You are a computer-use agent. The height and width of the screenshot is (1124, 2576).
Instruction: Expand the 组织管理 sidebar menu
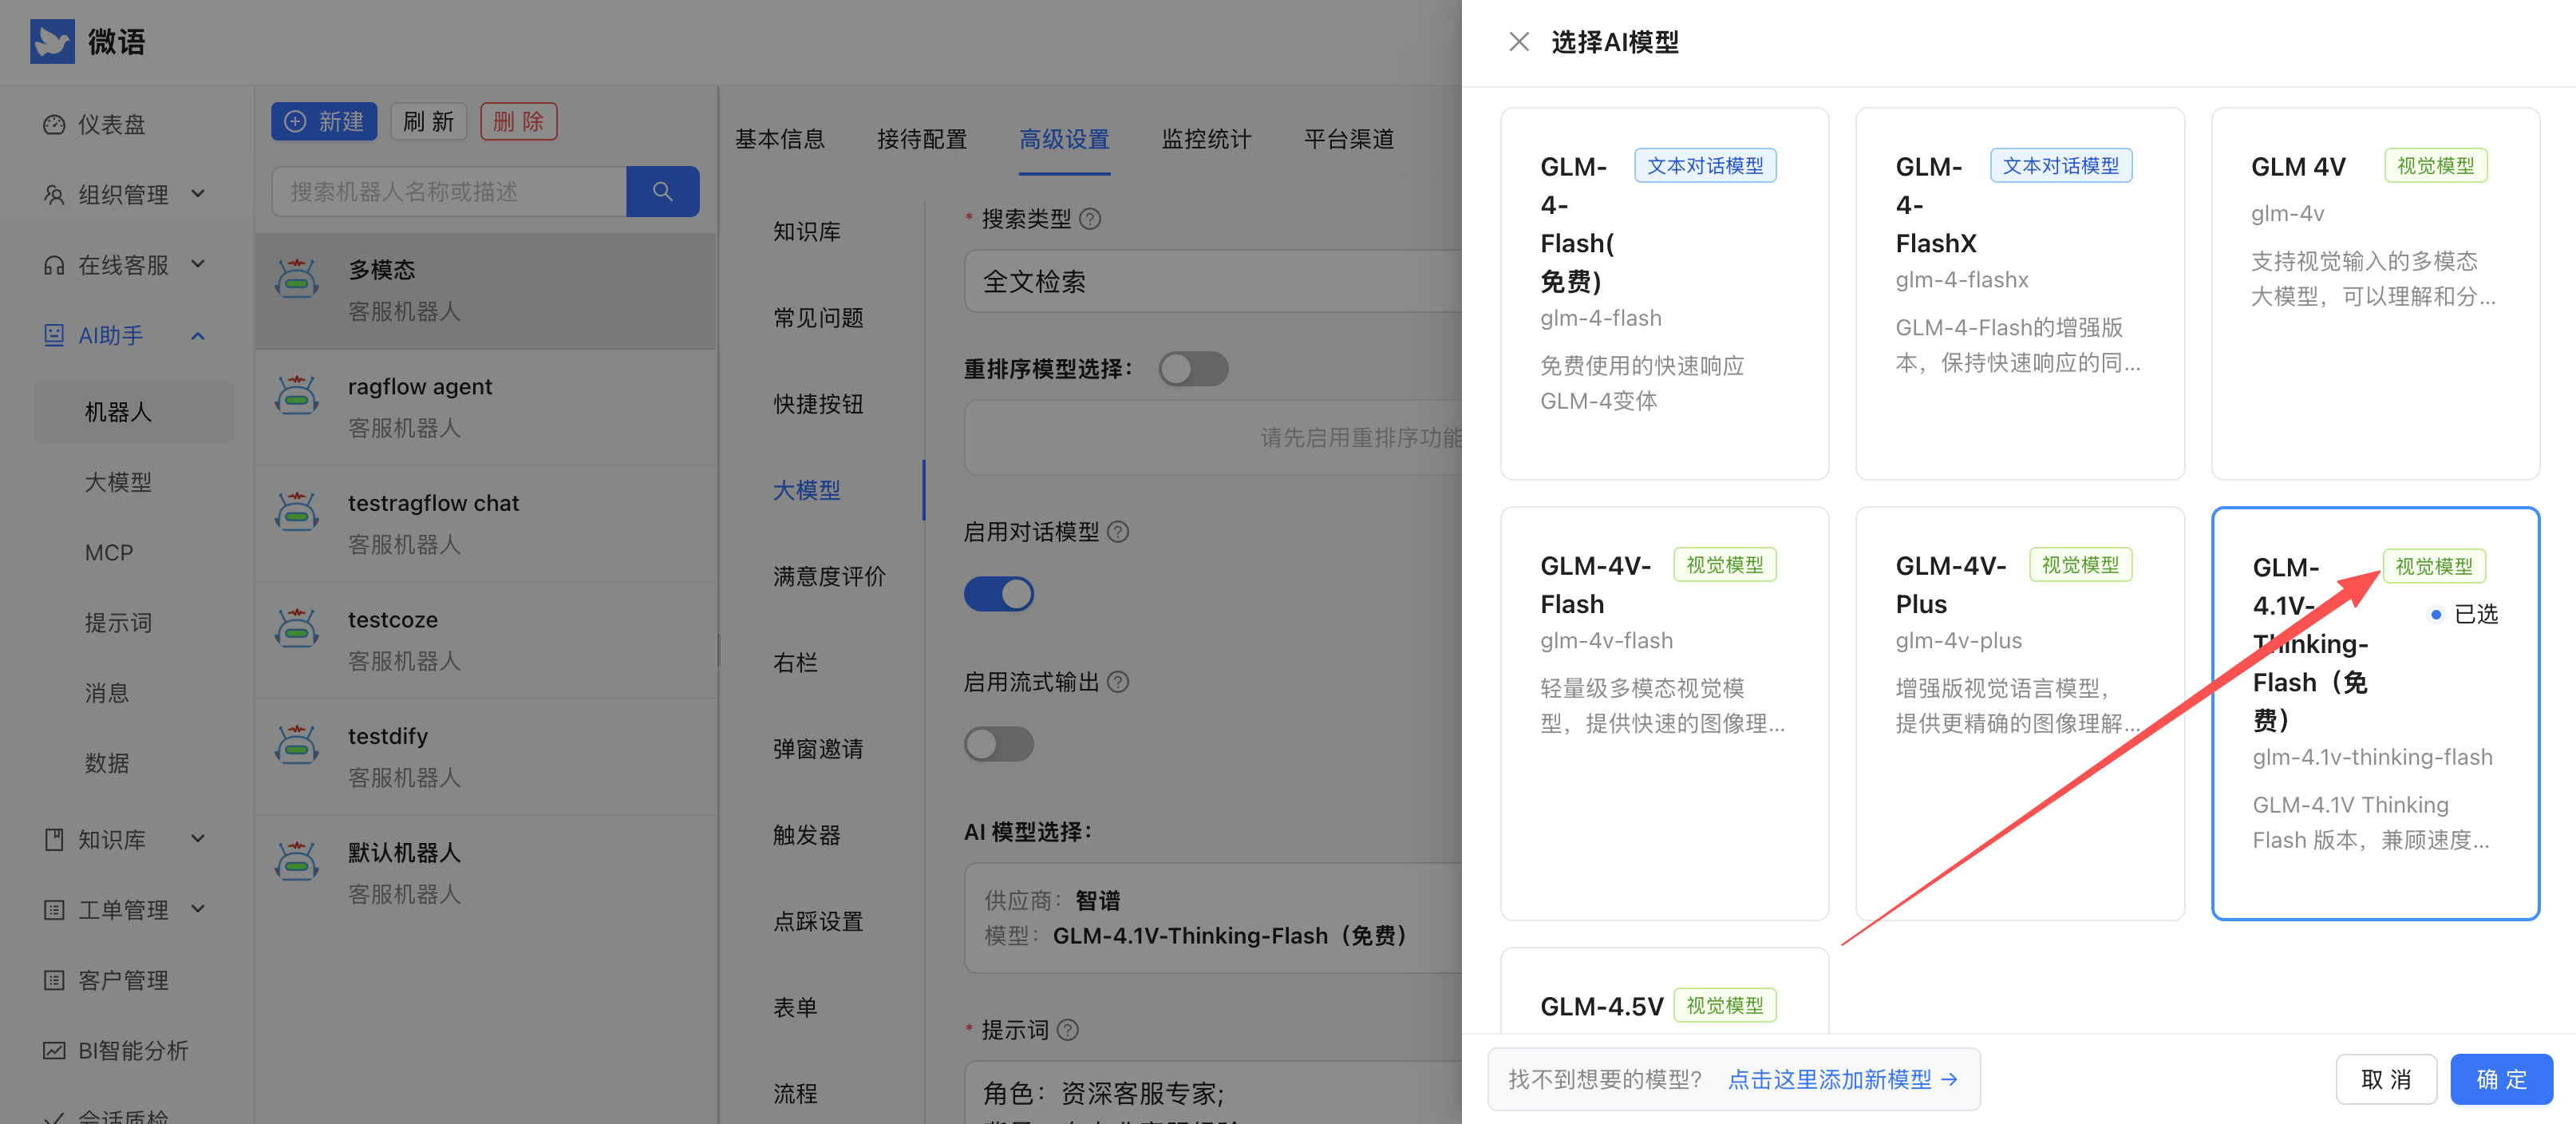click(x=123, y=194)
